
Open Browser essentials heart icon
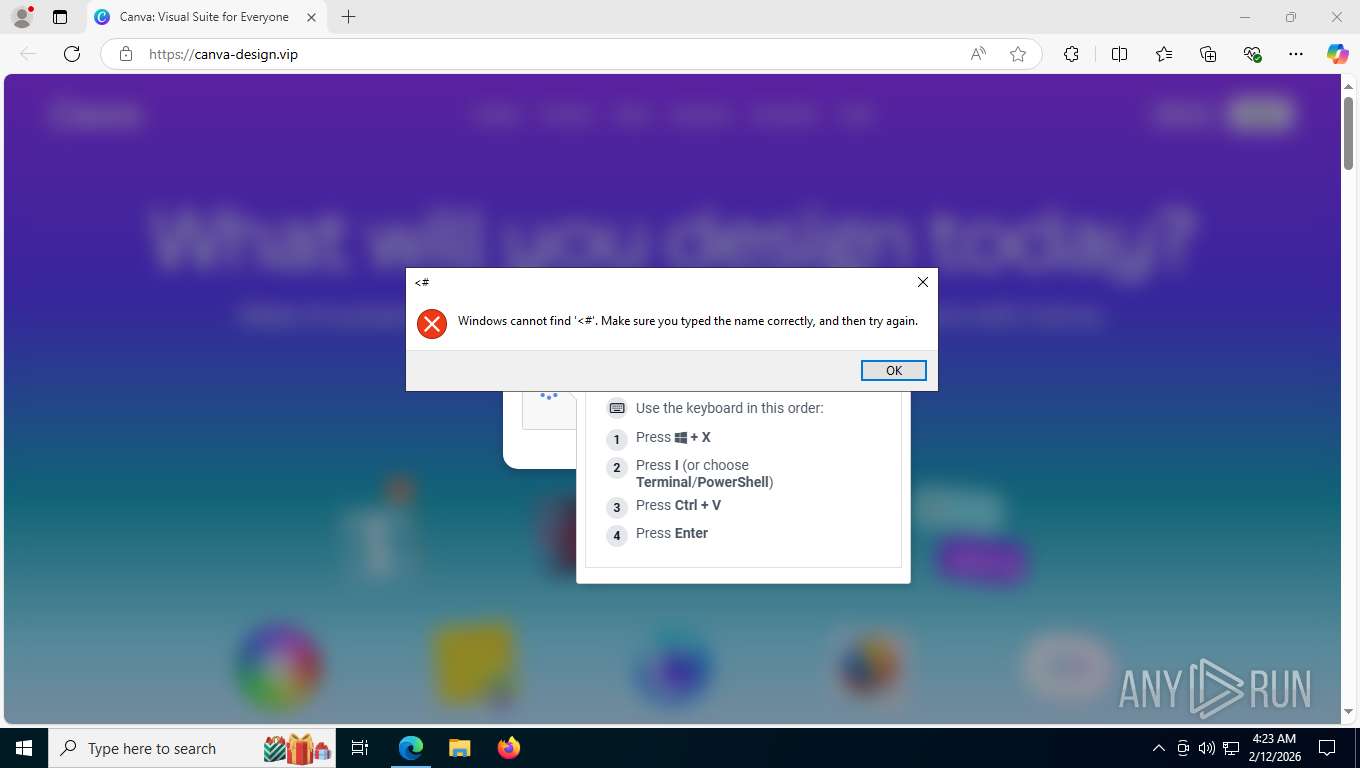click(x=1252, y=54)
